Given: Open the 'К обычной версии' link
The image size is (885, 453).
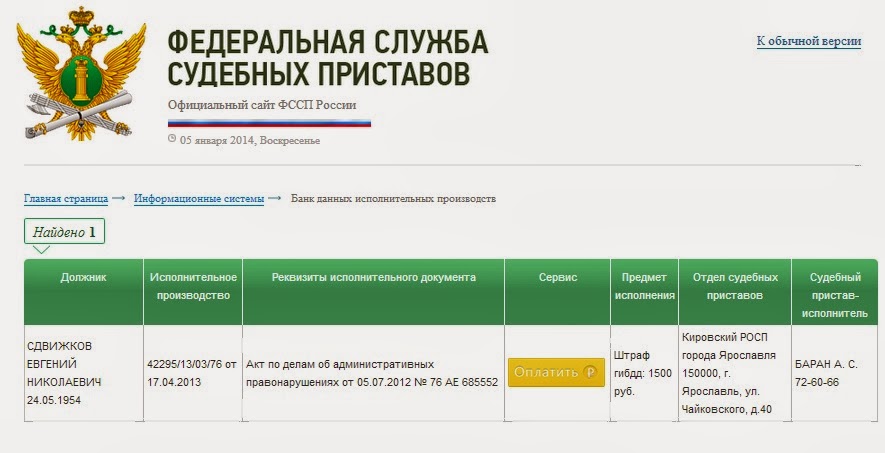Looking at the screenshot, I should (809, 41).
